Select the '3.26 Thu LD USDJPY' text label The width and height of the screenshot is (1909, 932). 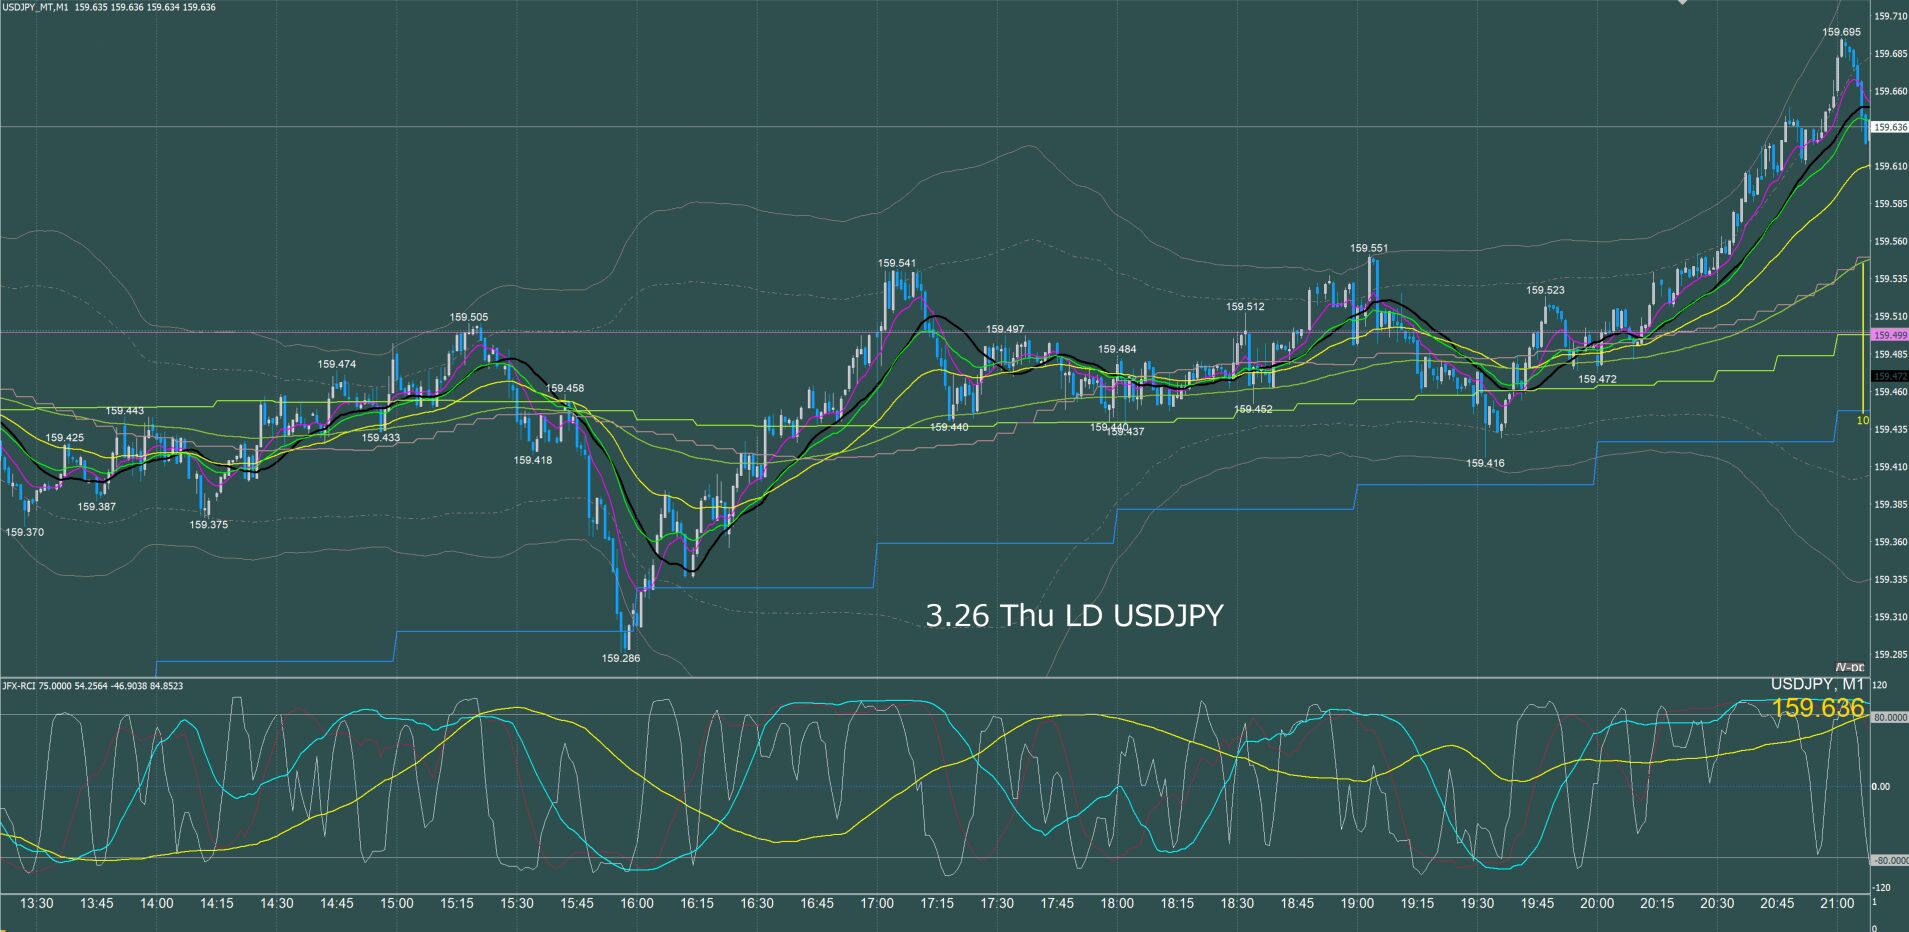click(x=1074, y=616)
